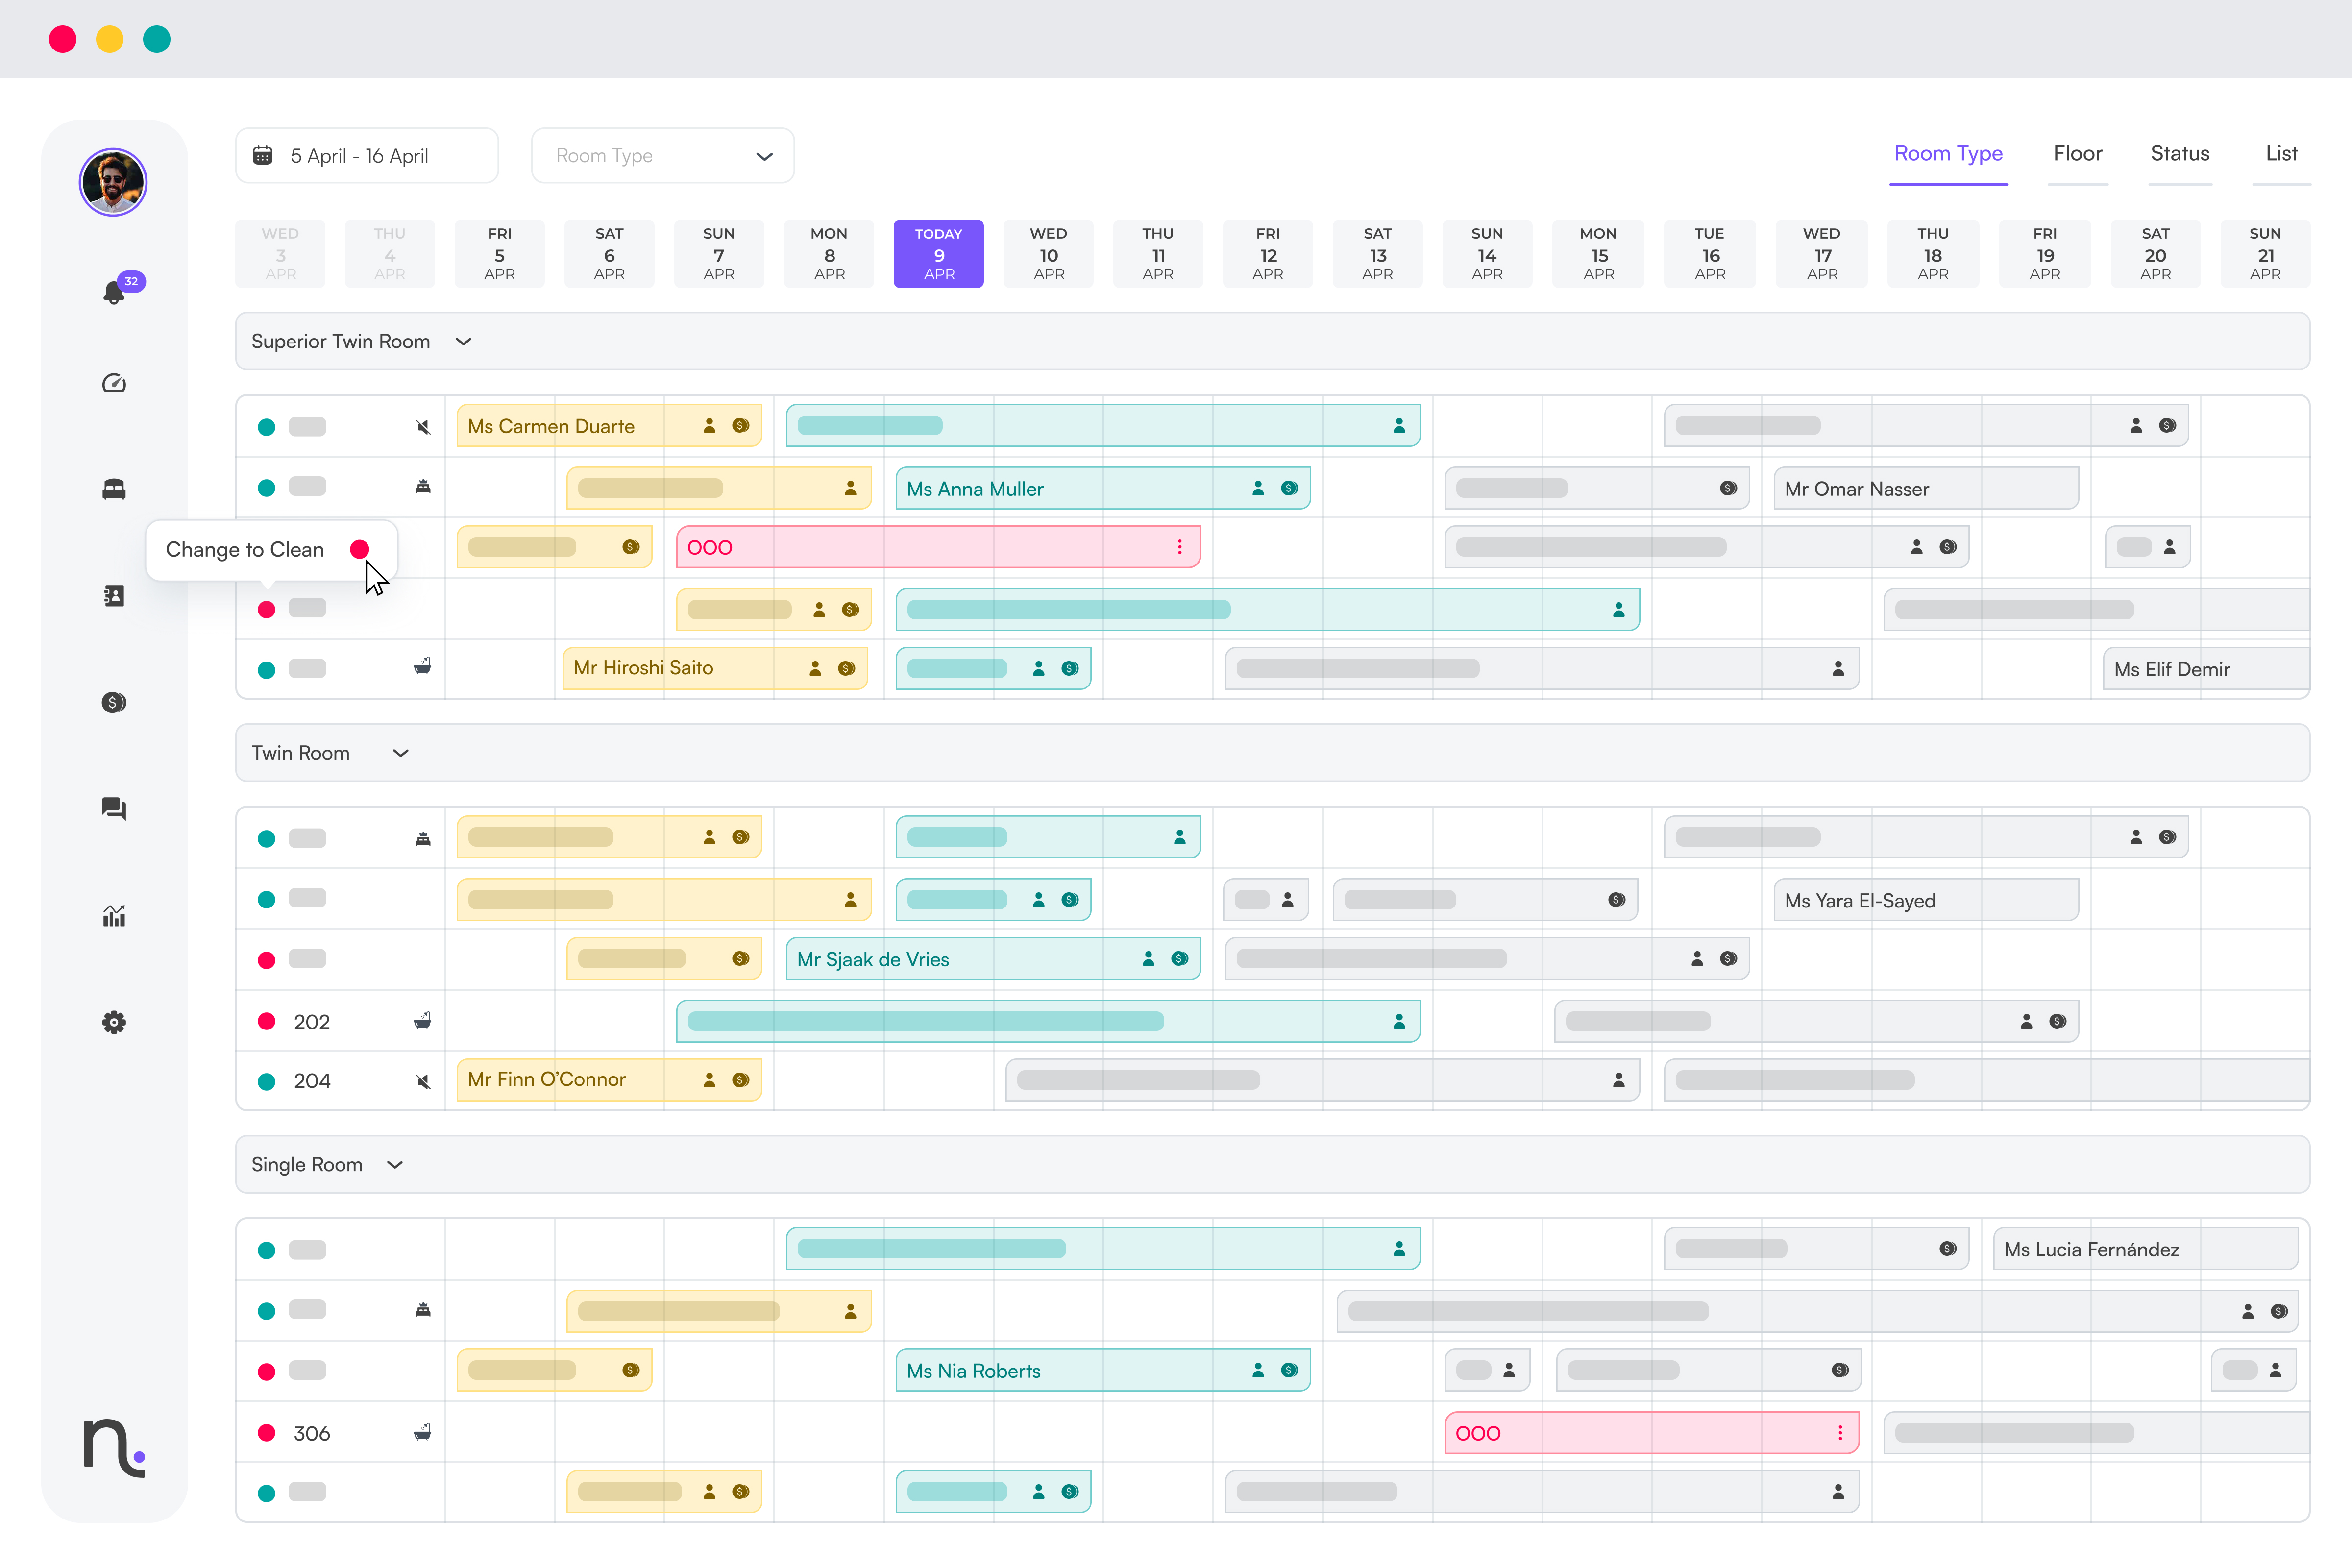Select TODAY 9 APR in the date header
Viewport: 2352px width, 1568px height.
point(938,253)
